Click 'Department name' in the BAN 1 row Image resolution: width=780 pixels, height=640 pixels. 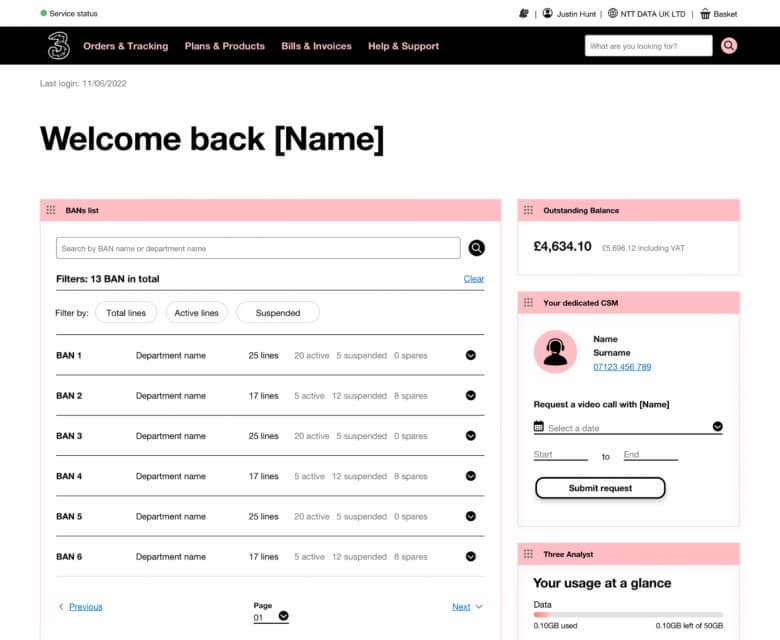(x=171, y=355)
